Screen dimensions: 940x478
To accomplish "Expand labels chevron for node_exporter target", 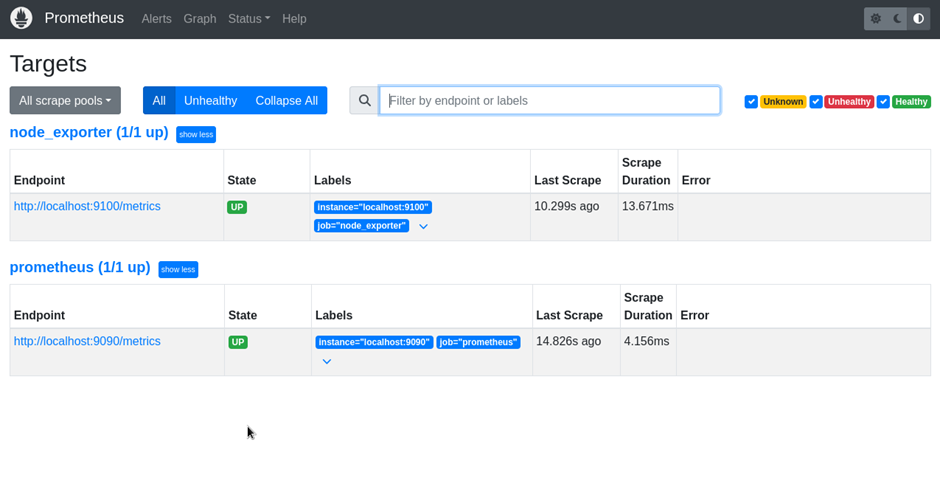I will 423,227.
